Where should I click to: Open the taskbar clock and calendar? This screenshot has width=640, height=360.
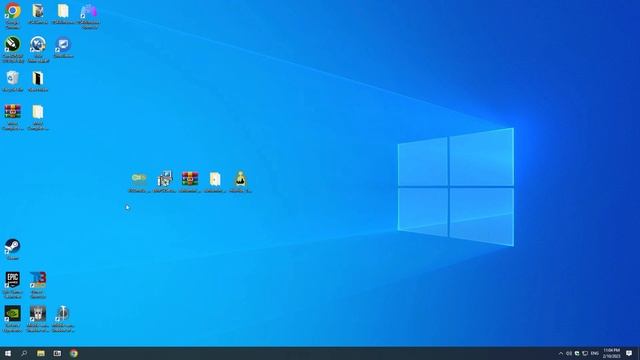pyautogui.click(x=611, y=353)
